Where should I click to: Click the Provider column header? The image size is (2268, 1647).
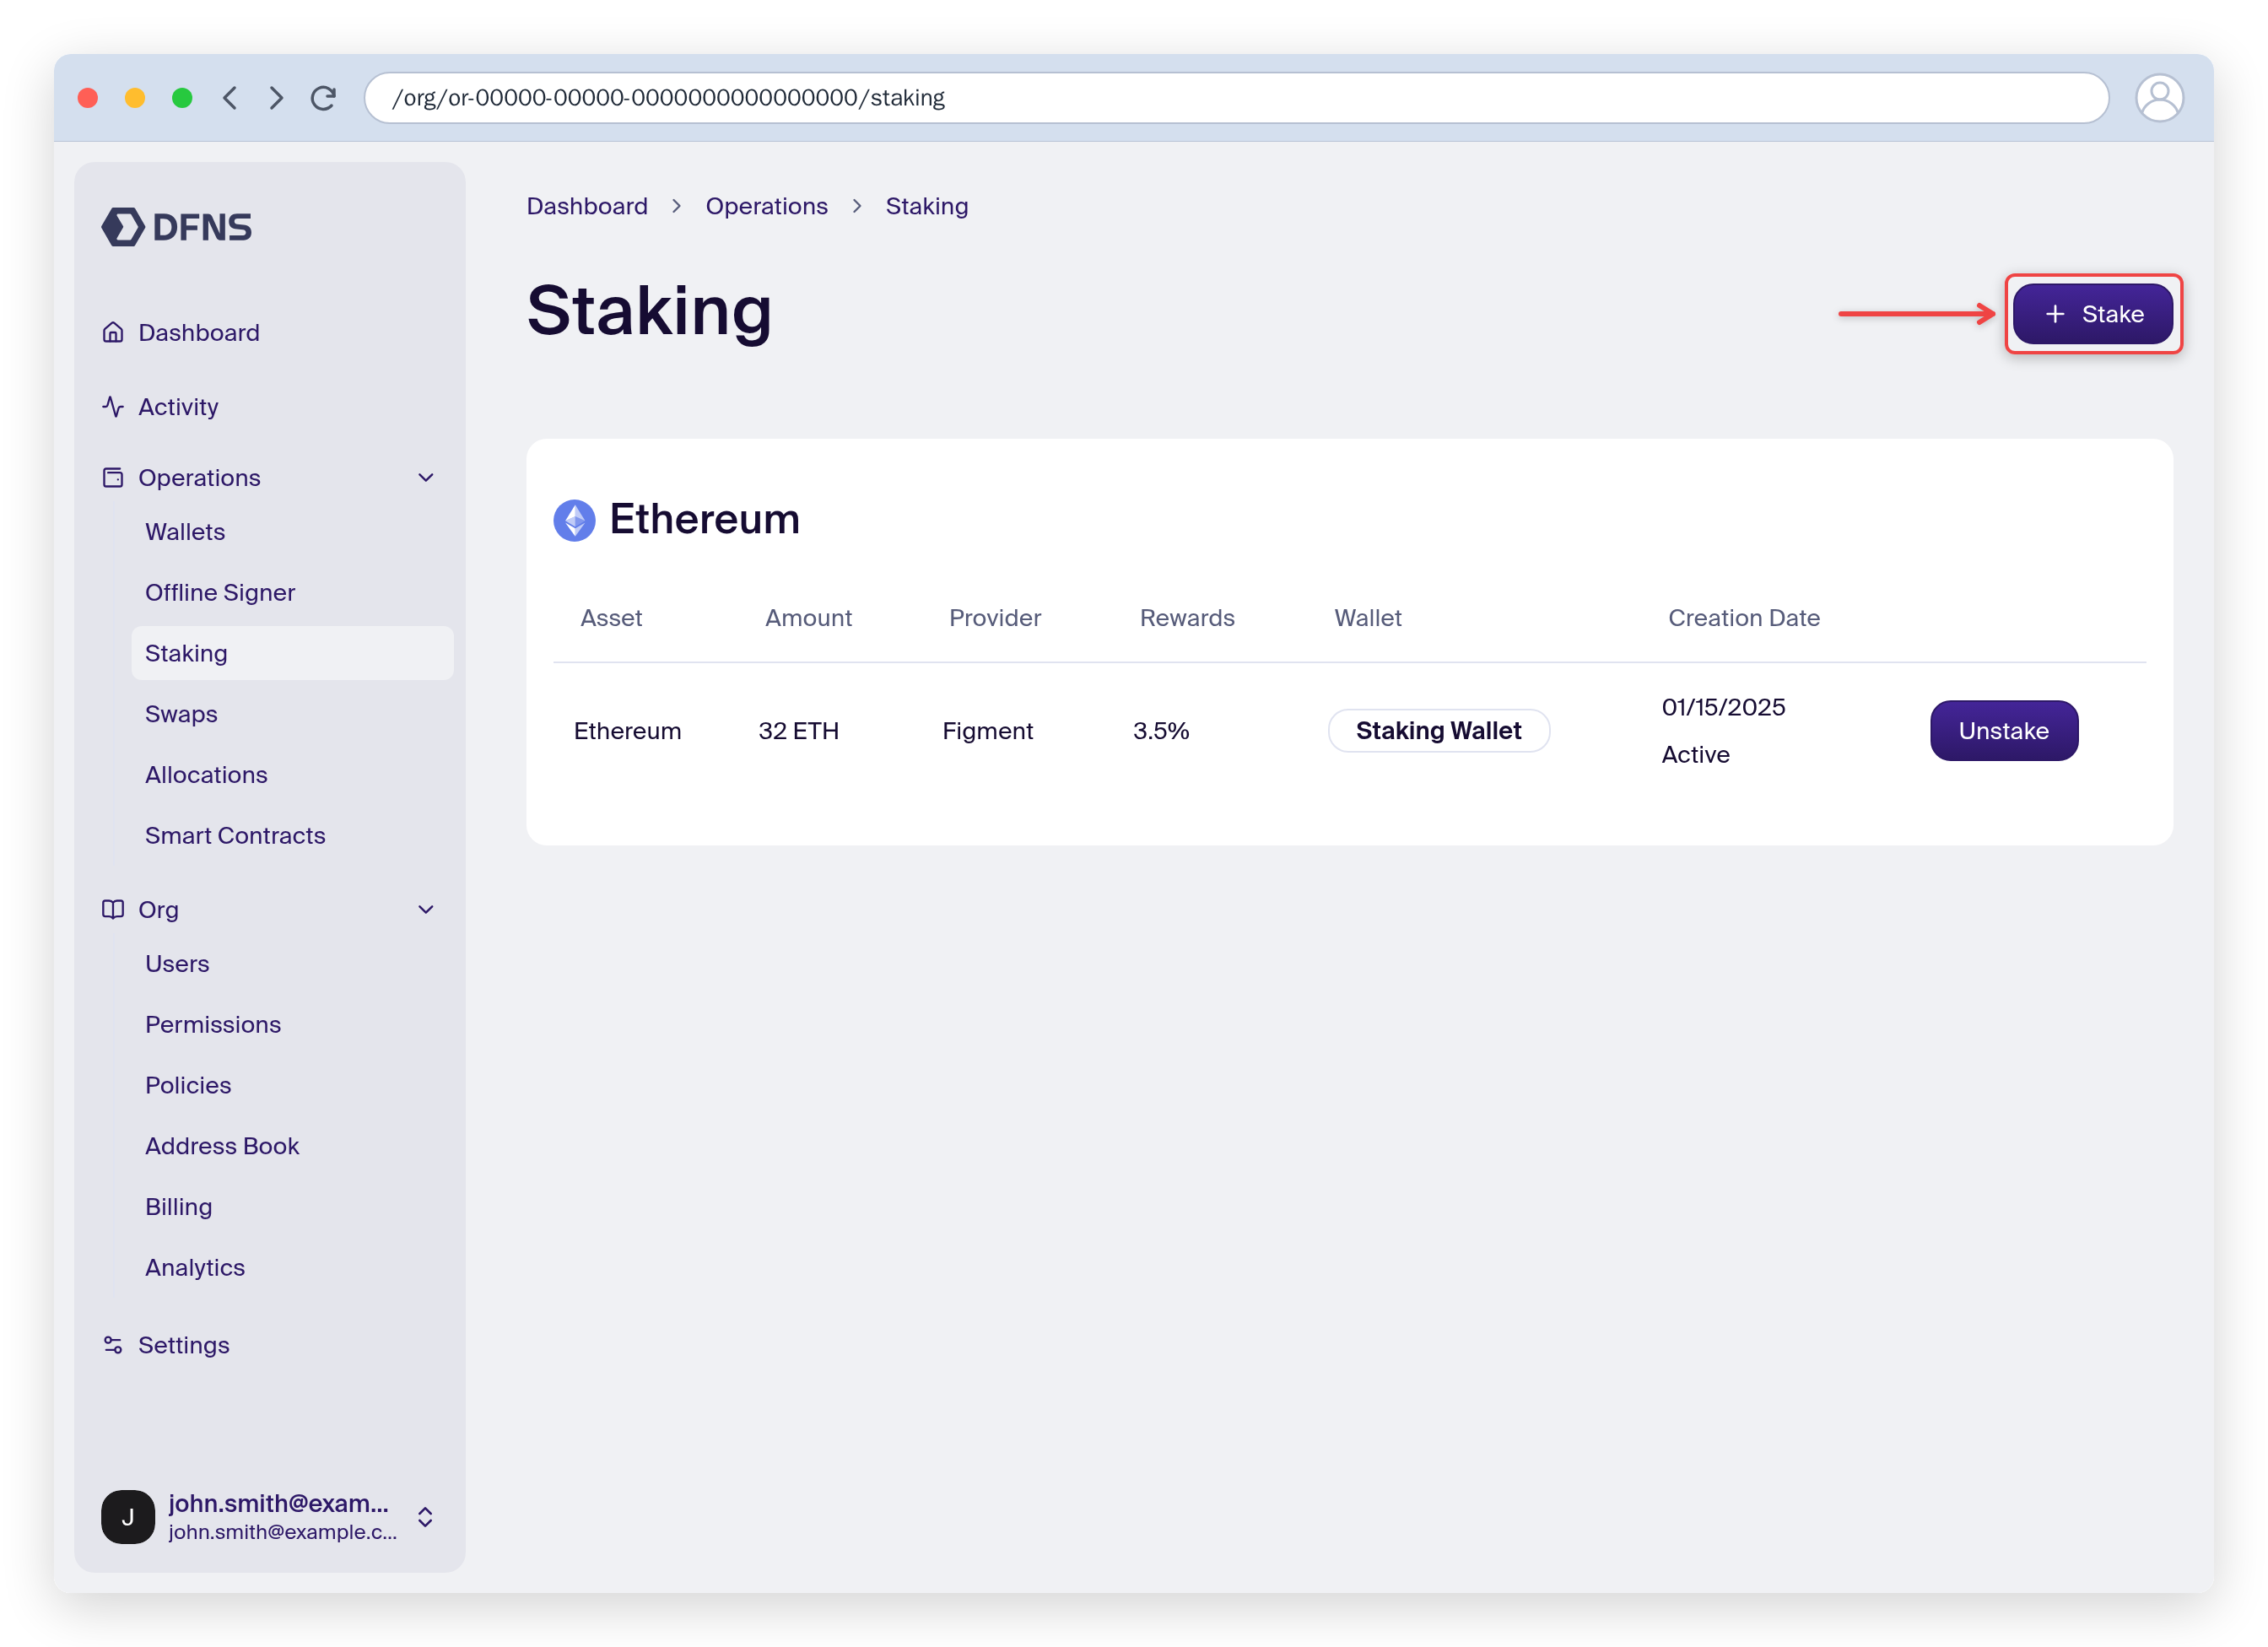(x=994, y=617)
